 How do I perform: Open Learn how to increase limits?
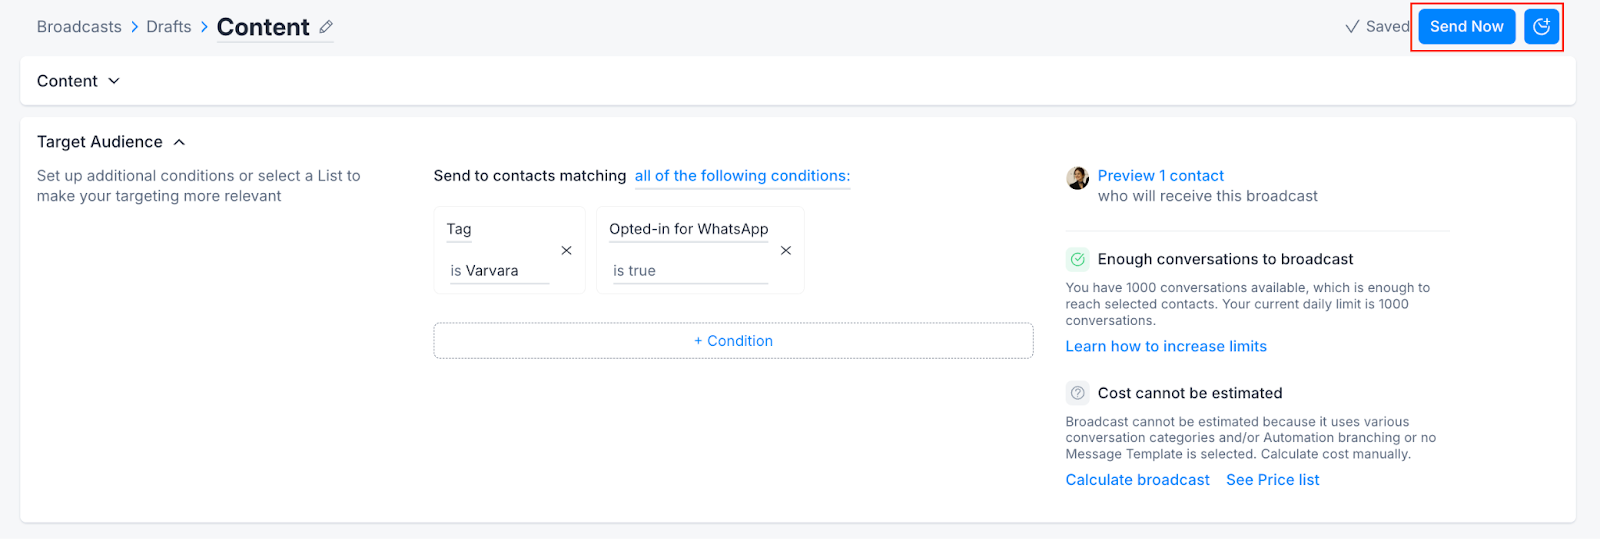click(x=1166, y=346)
